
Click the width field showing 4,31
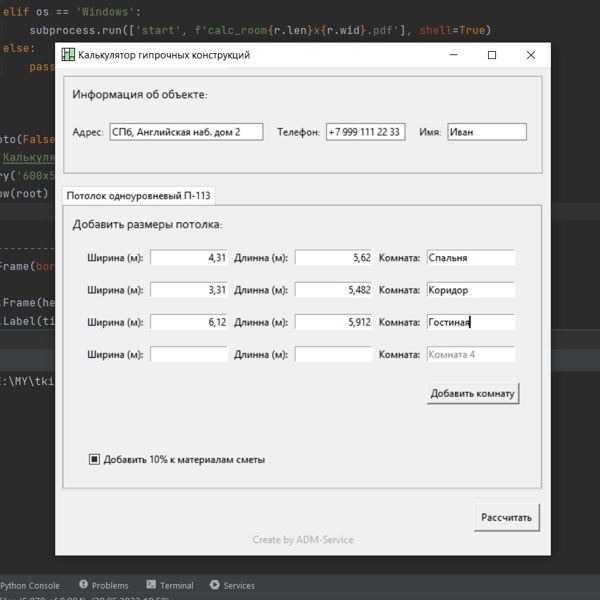pos(189,258)
